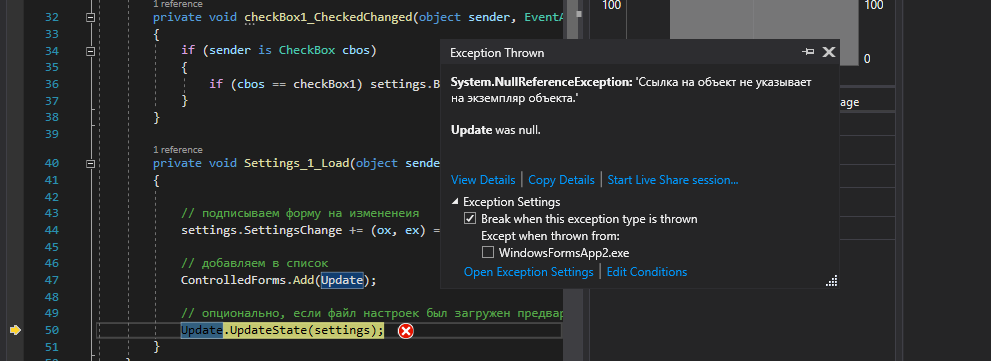The width and height of the screenshot is (991, 361).
Task: Click the UpdateState(settings) call text
Action: click(303, 330)
